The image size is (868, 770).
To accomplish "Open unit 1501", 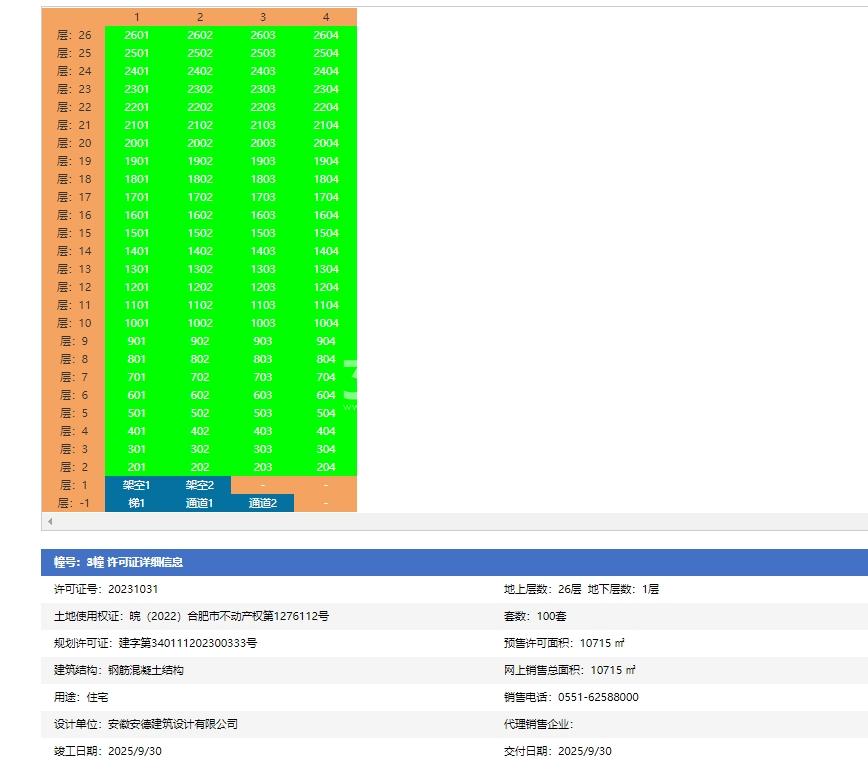I will click(x=136, y=233).
